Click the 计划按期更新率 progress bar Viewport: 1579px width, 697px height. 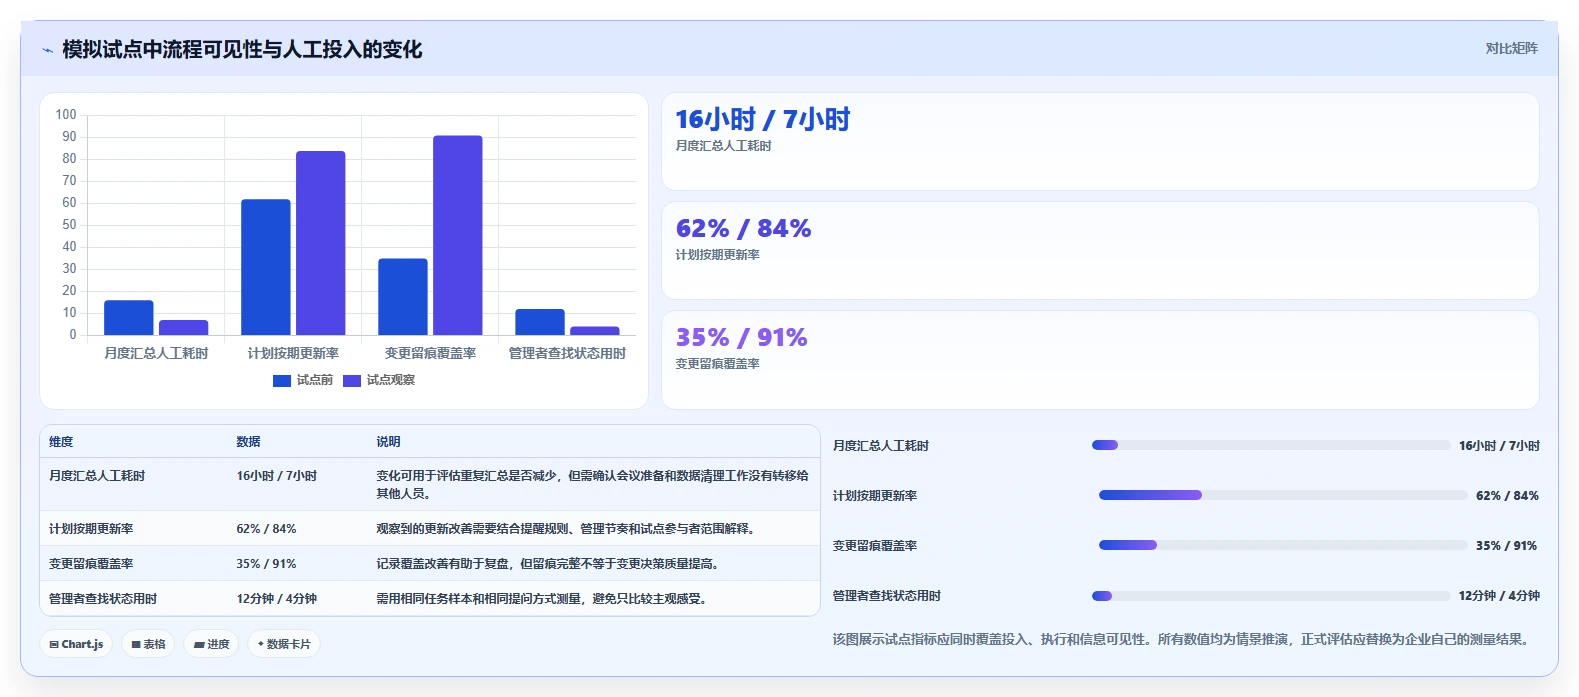point(1283,495)
